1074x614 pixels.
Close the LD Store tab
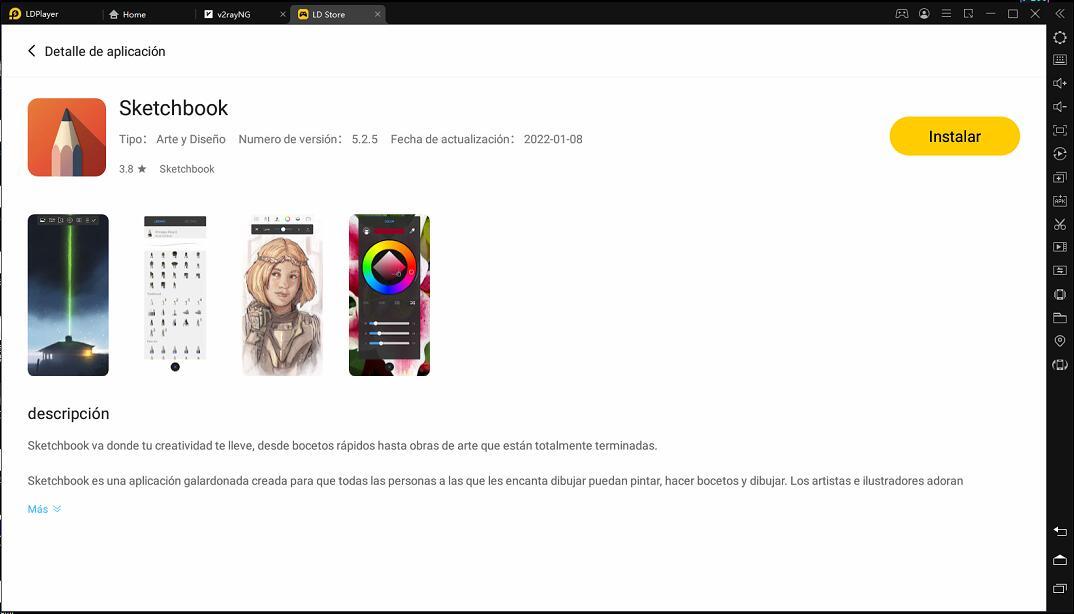click(x=377, y=14)
